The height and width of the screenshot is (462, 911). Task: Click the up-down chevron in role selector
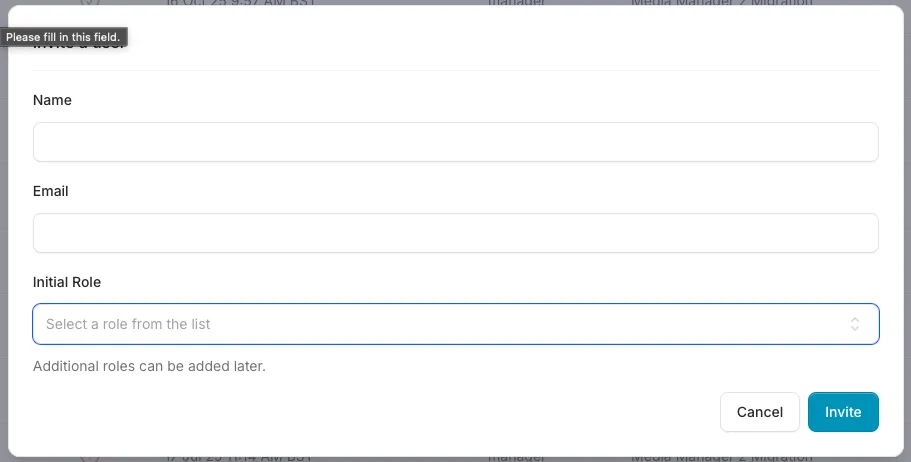[855, 324]
